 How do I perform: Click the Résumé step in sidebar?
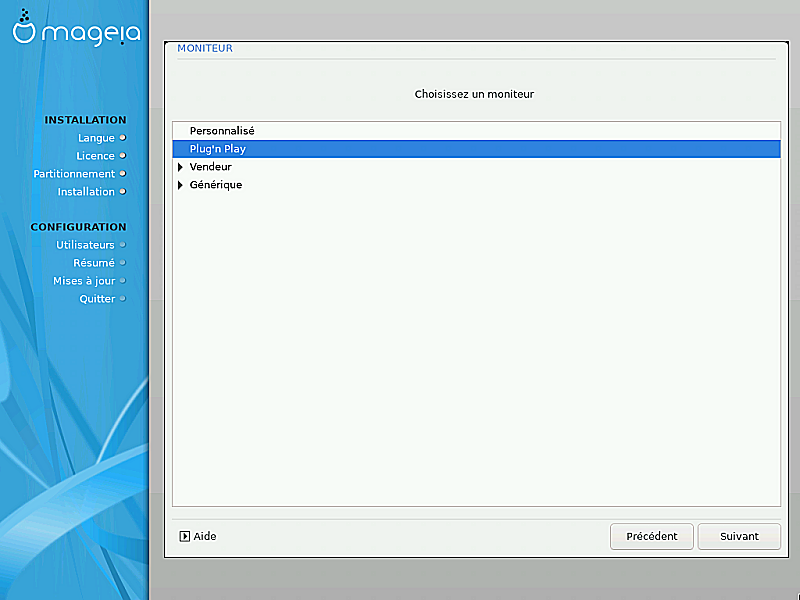94,263
